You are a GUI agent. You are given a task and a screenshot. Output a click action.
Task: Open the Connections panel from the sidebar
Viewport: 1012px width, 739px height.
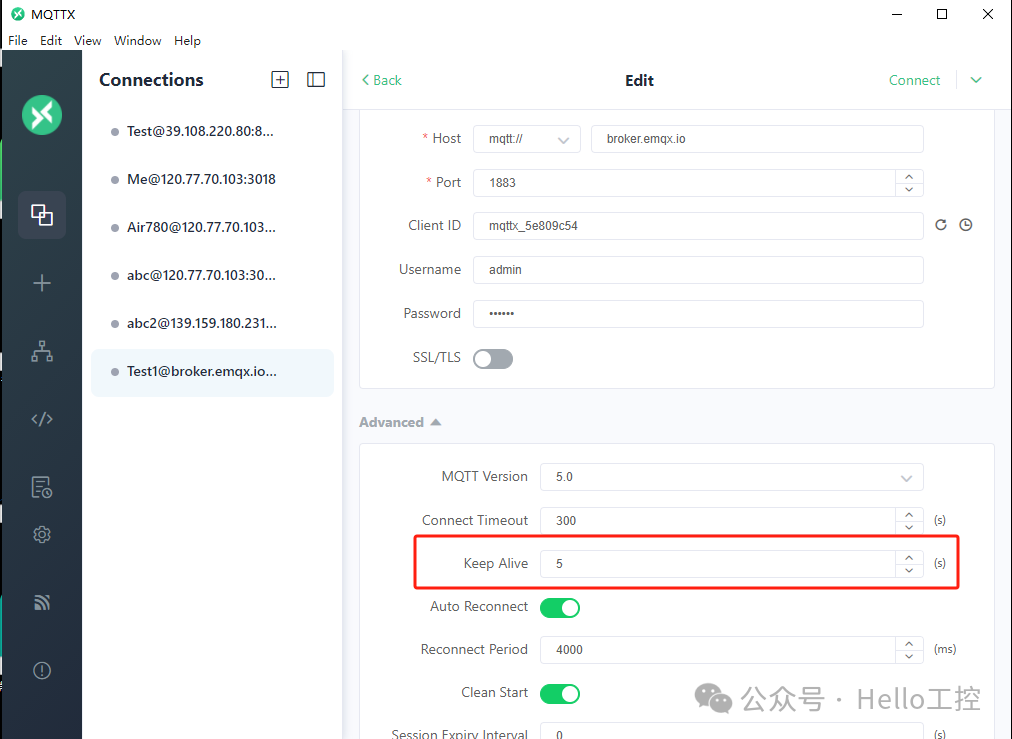click(x=41, y=215)
